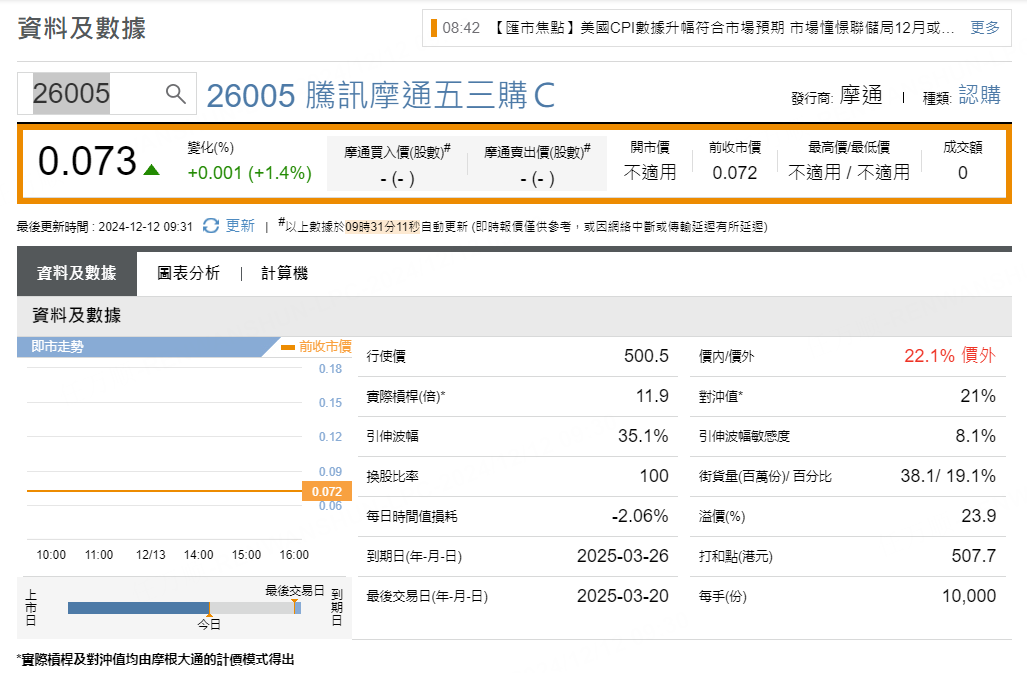Click the warrant code search field

coord(90,94)
